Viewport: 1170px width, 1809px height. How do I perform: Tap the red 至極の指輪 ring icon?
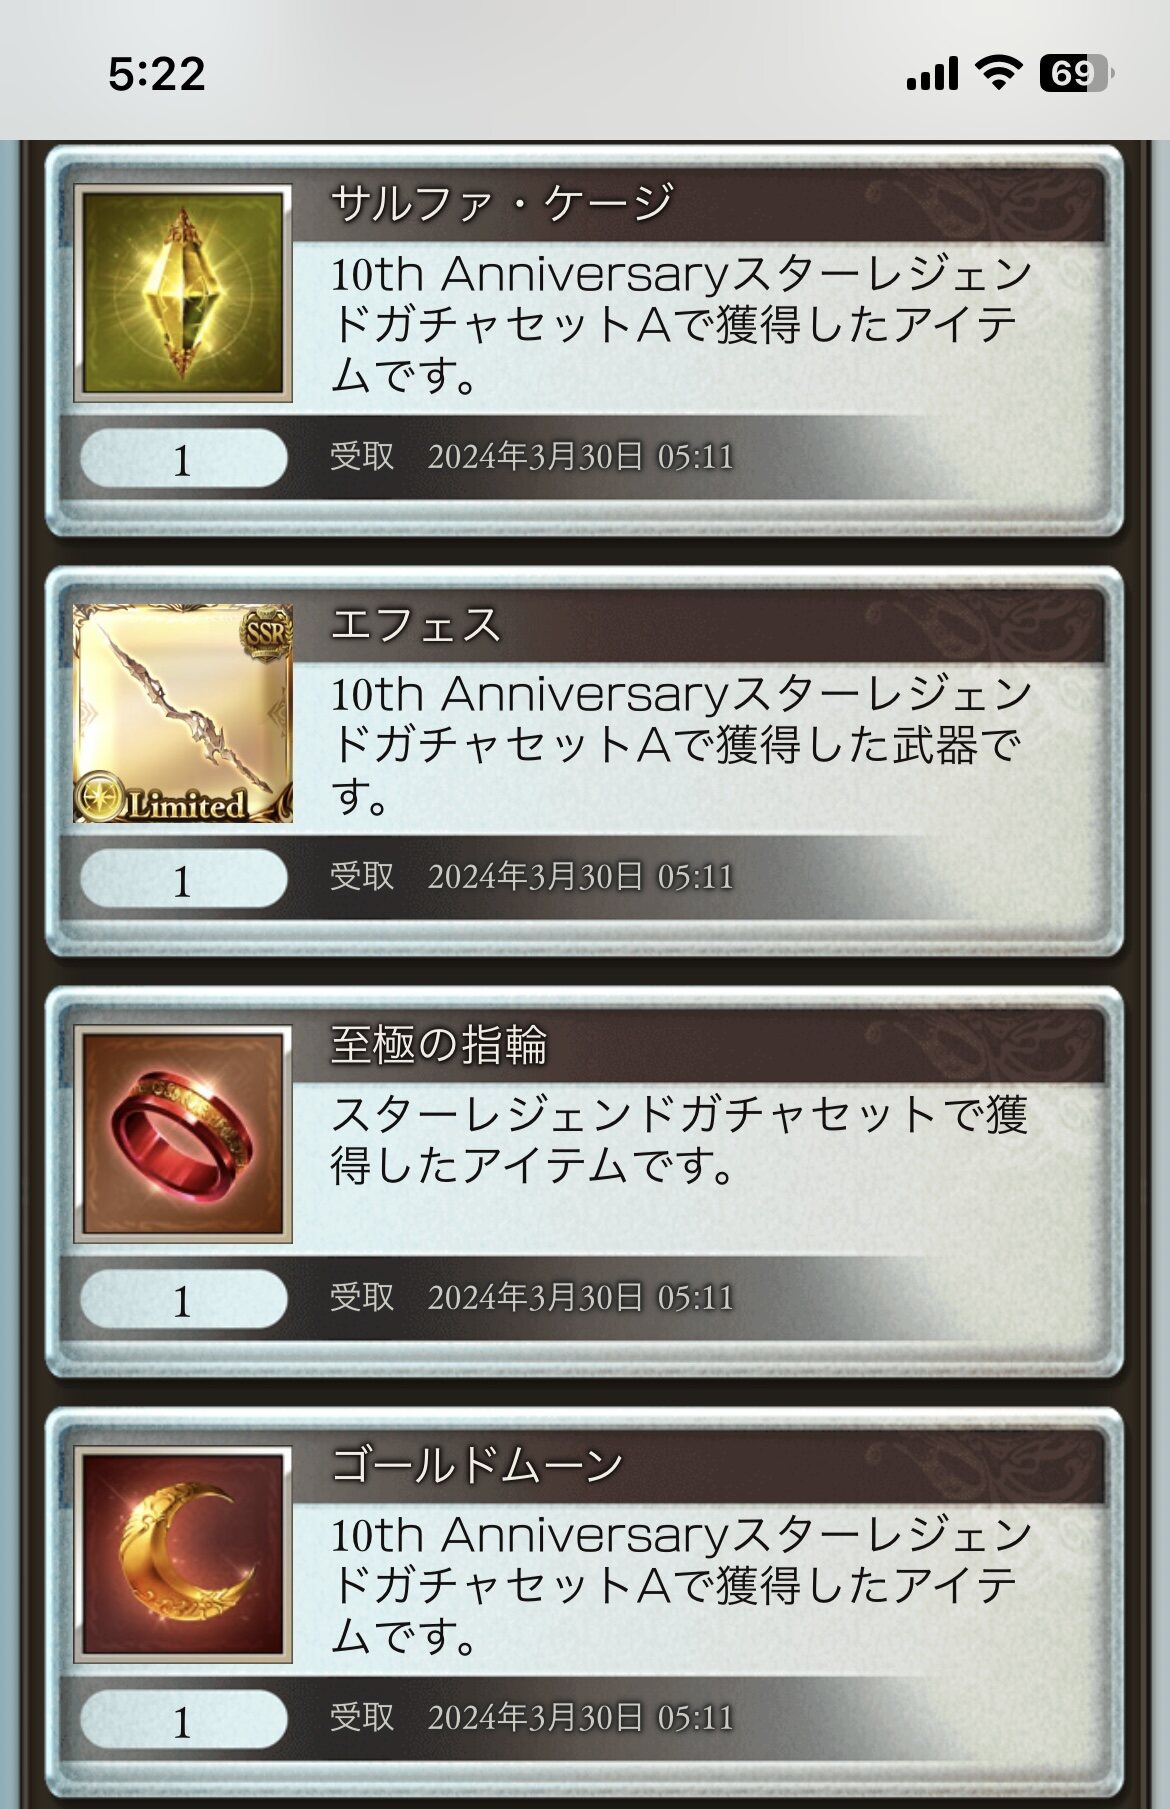(x=183, y=1134)
